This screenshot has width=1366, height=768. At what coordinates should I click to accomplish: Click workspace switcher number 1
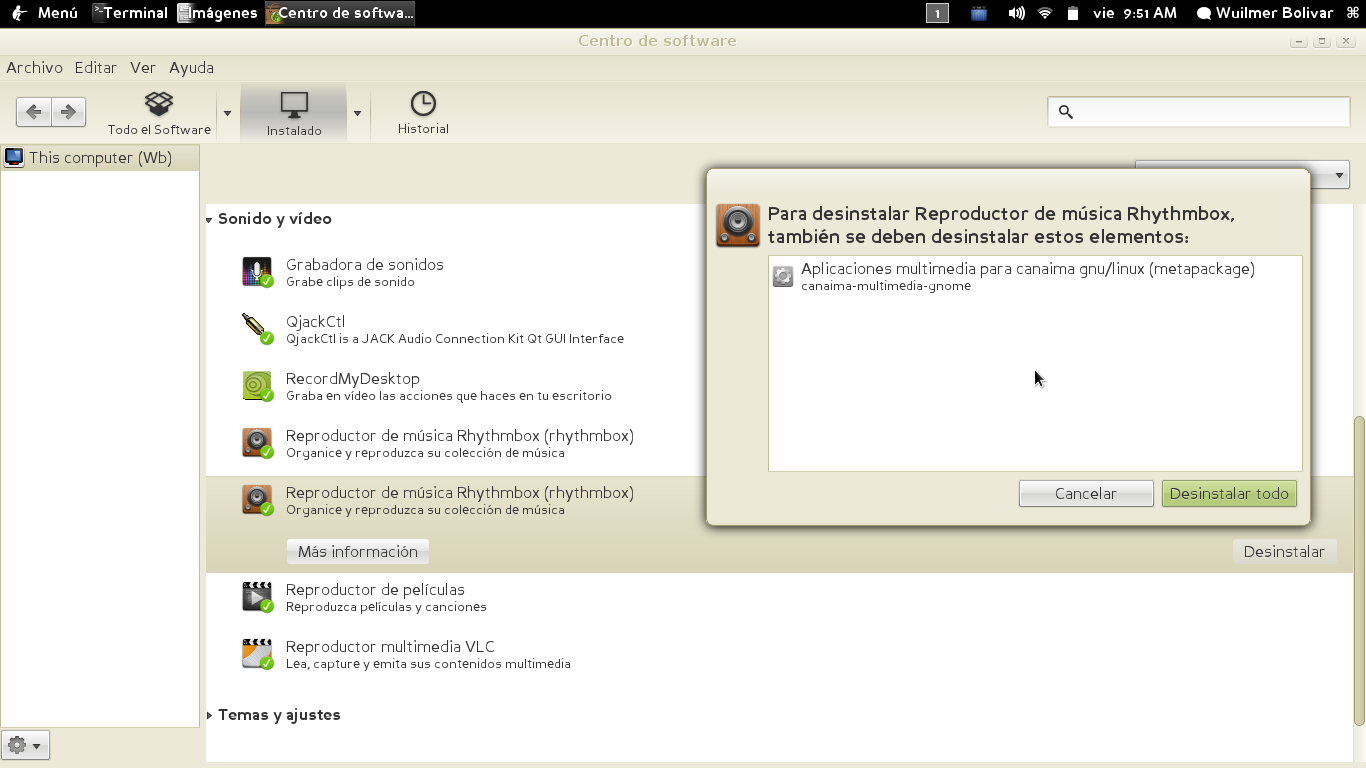937,13
